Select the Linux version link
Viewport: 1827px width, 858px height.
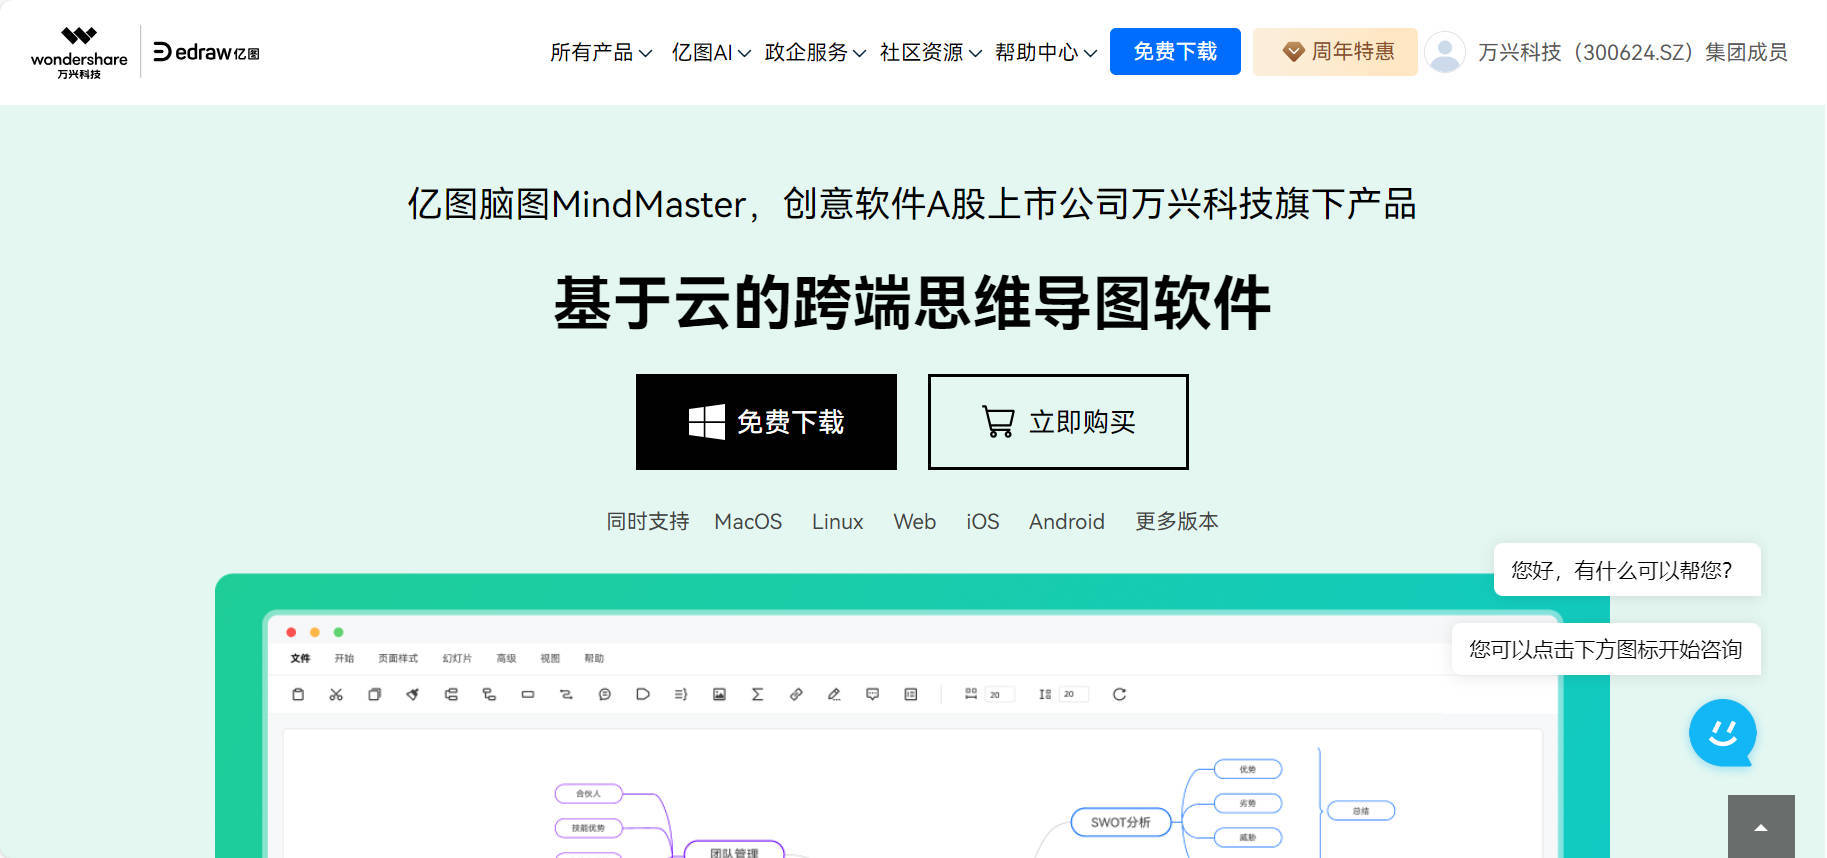(837, 521)
